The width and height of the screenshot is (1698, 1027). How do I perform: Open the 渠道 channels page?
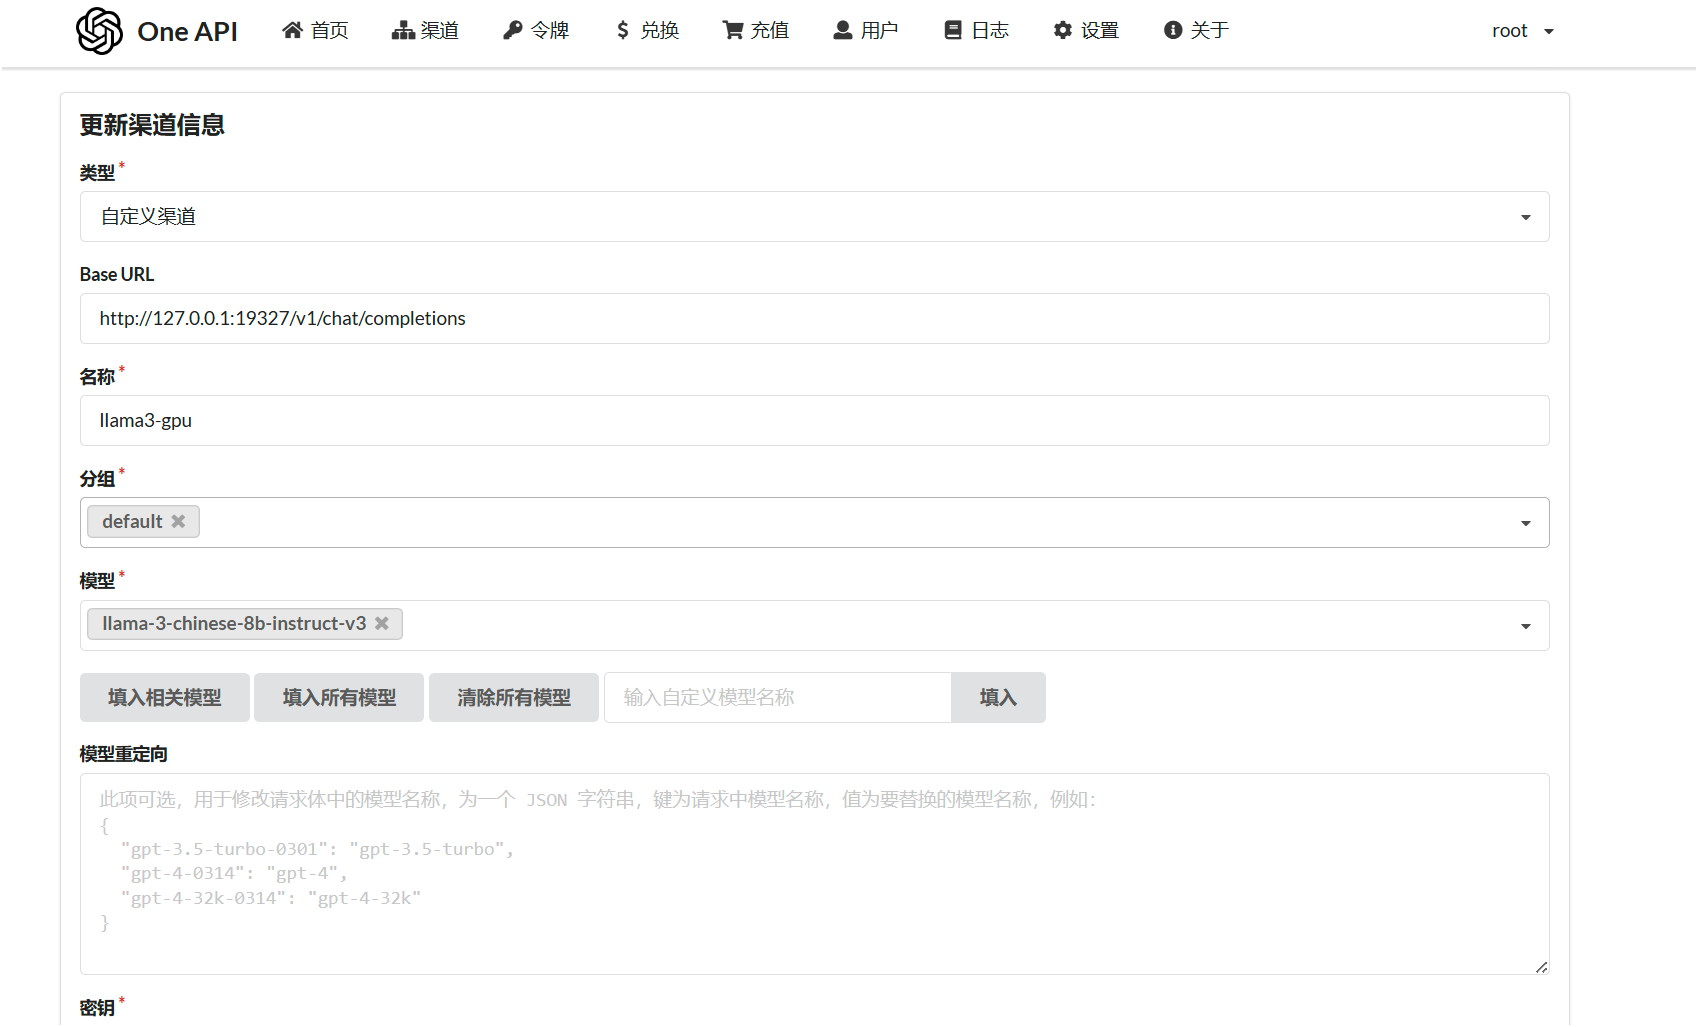click(x=425, y=31)
